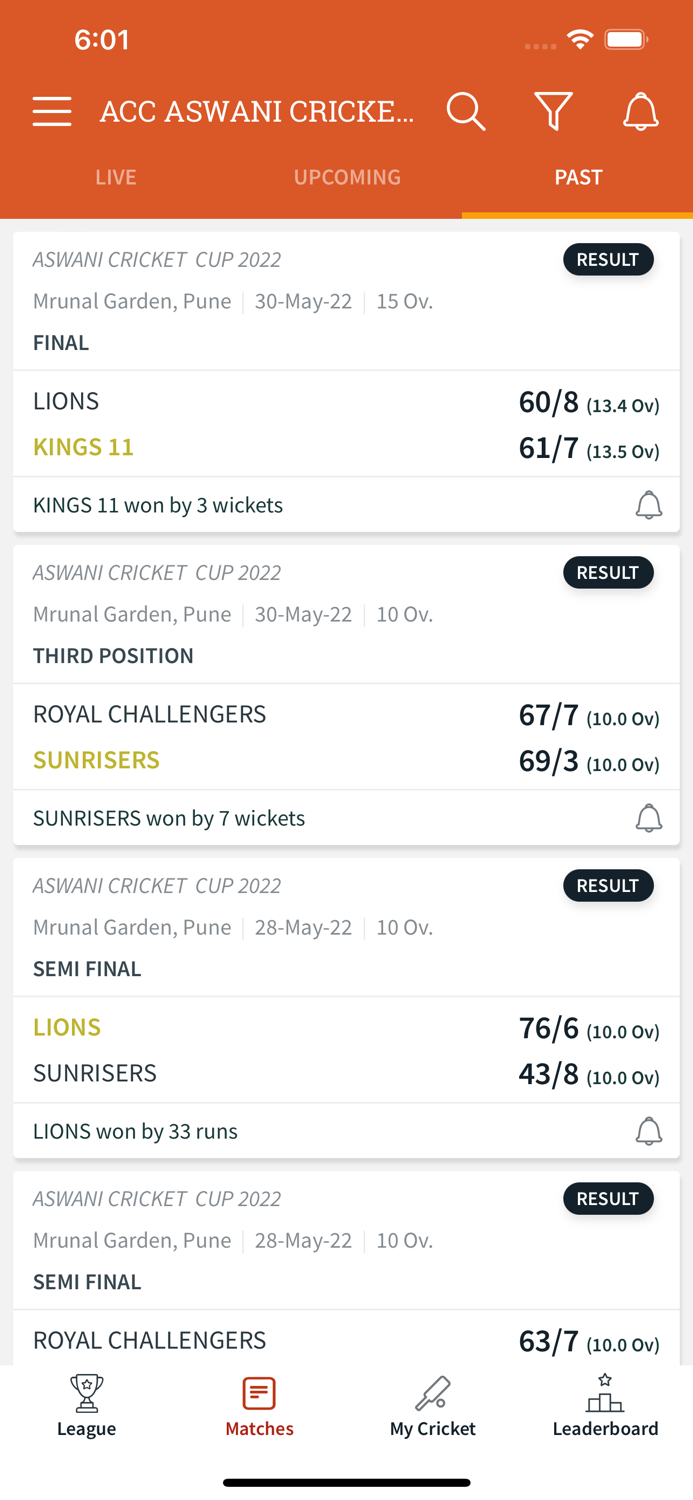Tap the ACC ASWANI CRICKE... title
Image resolution: width=693 pixels, height=1500 pixels.
coord(257,111)
